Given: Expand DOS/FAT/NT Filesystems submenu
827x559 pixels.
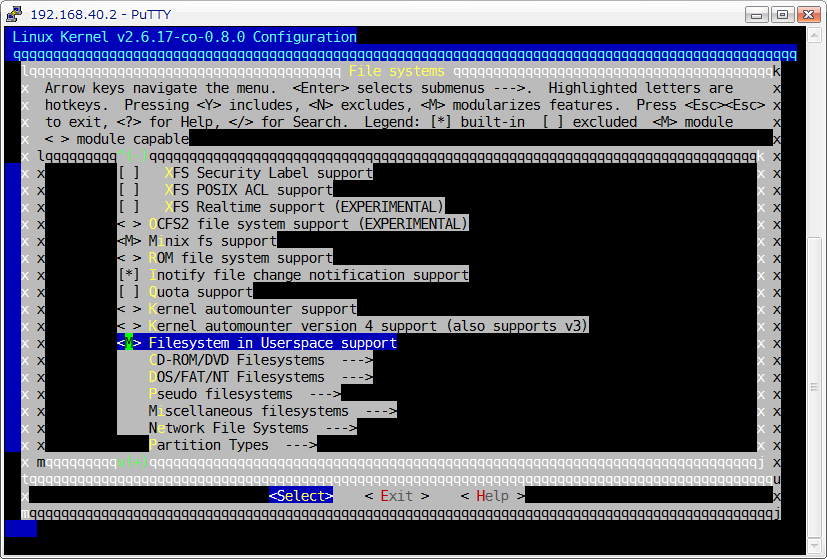Looking at the screenshot, I should click(260, 377).
